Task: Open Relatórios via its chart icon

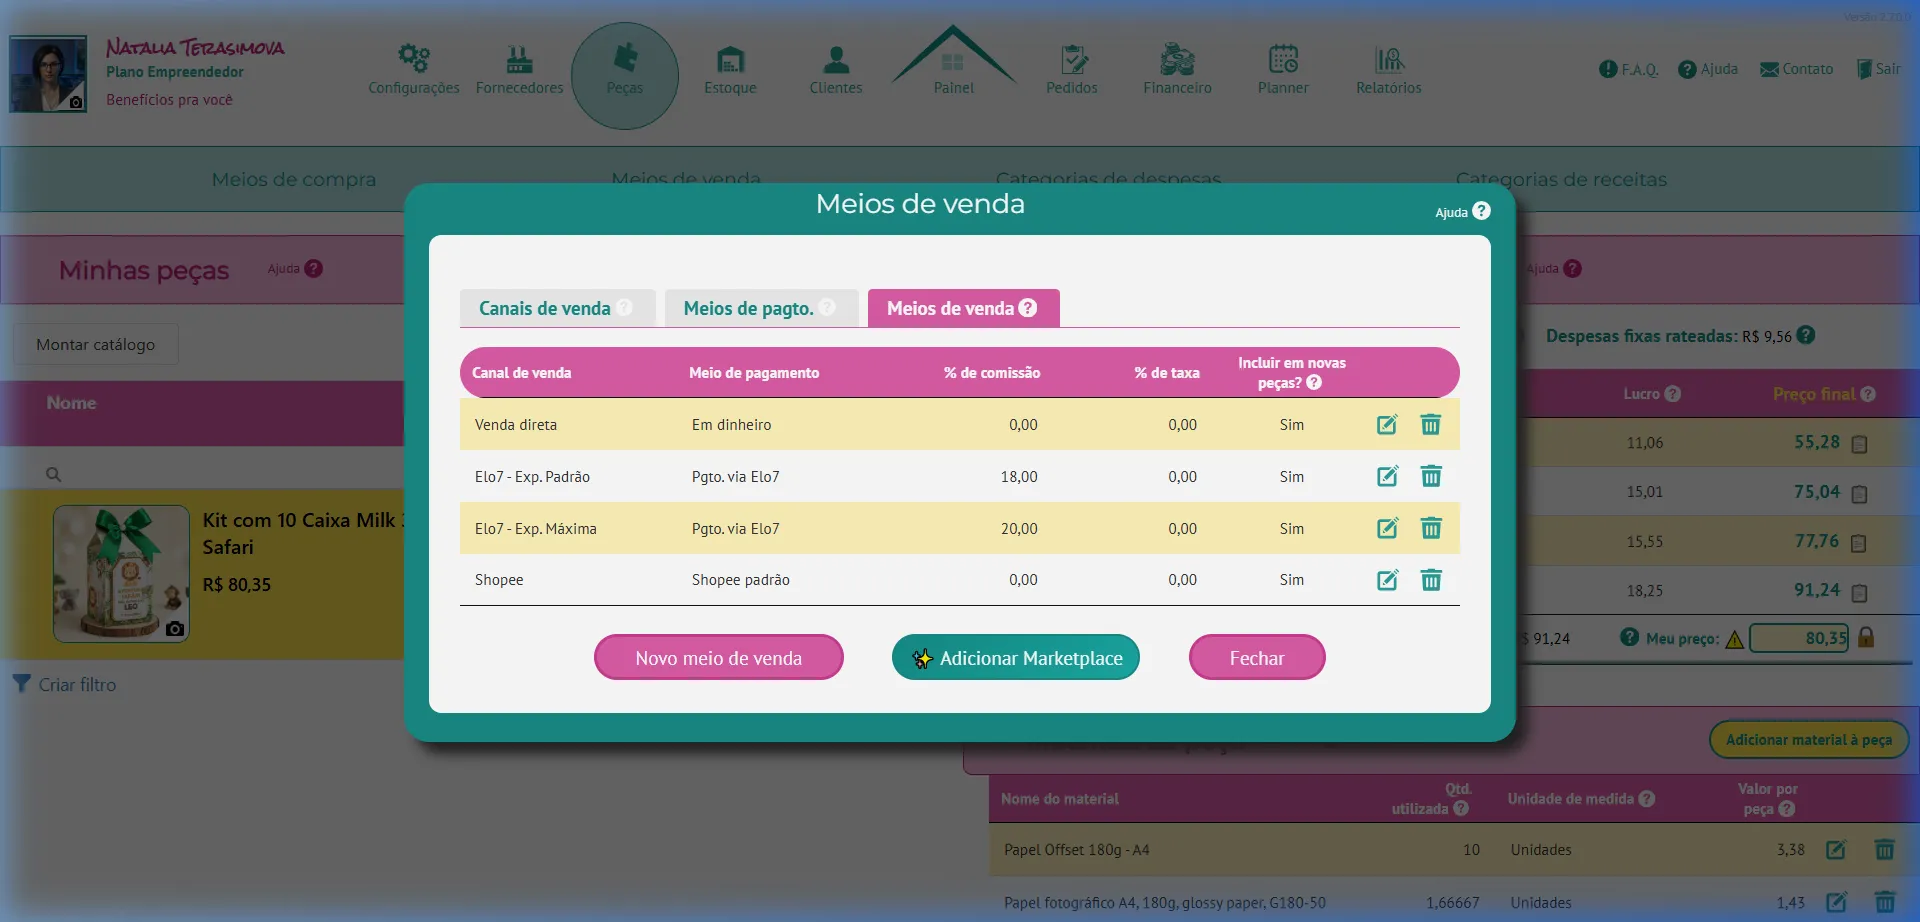Action: 1388,62
